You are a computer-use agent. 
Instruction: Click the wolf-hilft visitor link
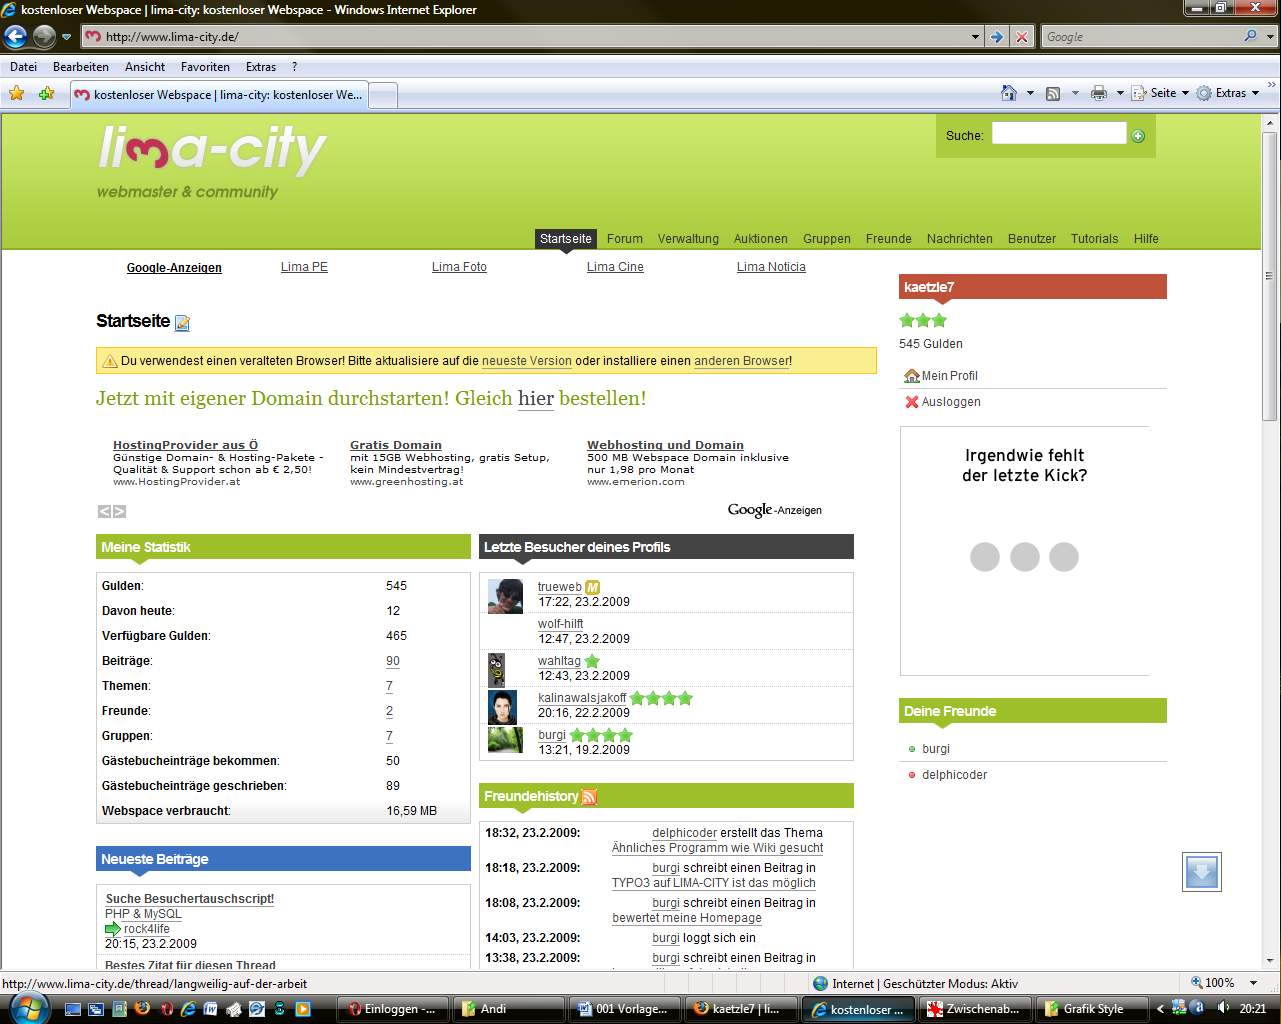pyautogui.click(x=560, y=624)
